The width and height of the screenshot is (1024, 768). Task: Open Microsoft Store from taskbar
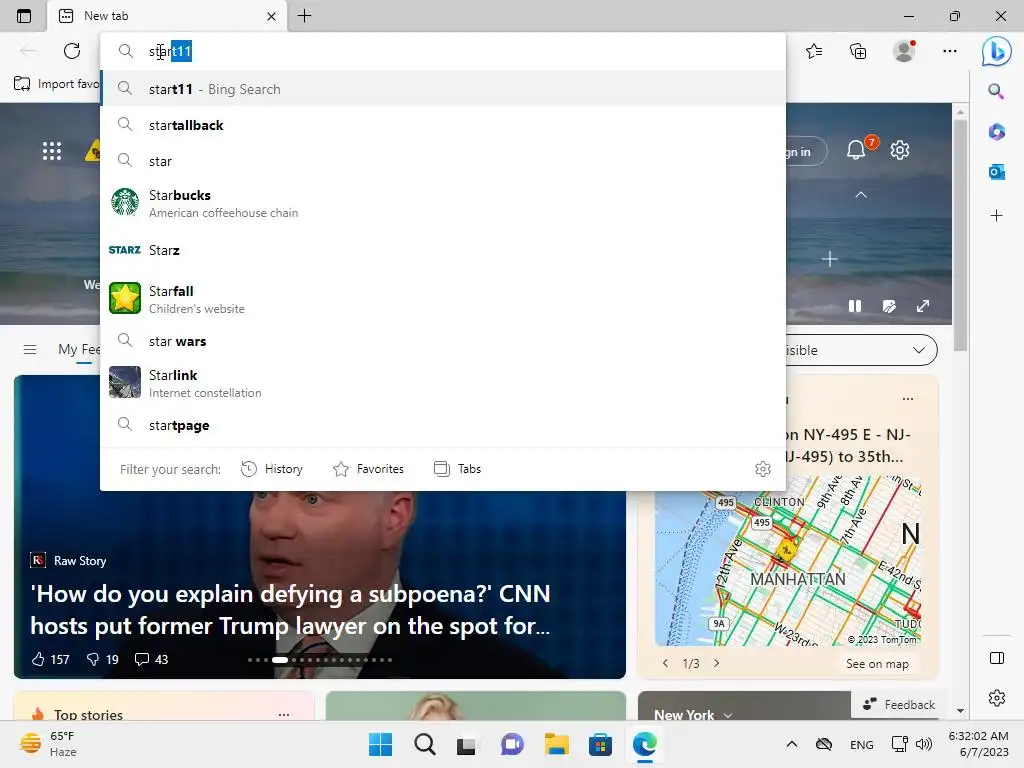[x=600, y=744]
